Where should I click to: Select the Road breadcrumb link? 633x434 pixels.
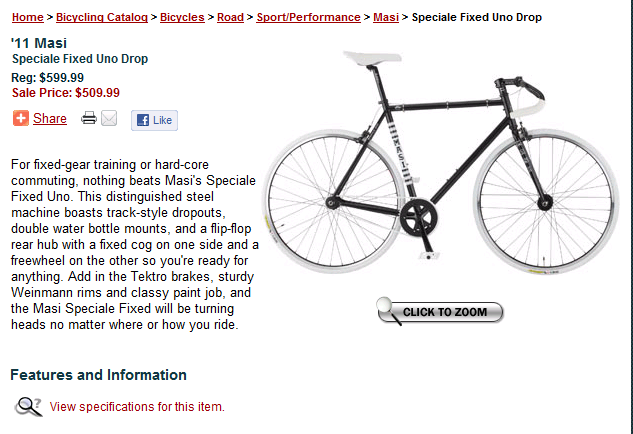230,17
